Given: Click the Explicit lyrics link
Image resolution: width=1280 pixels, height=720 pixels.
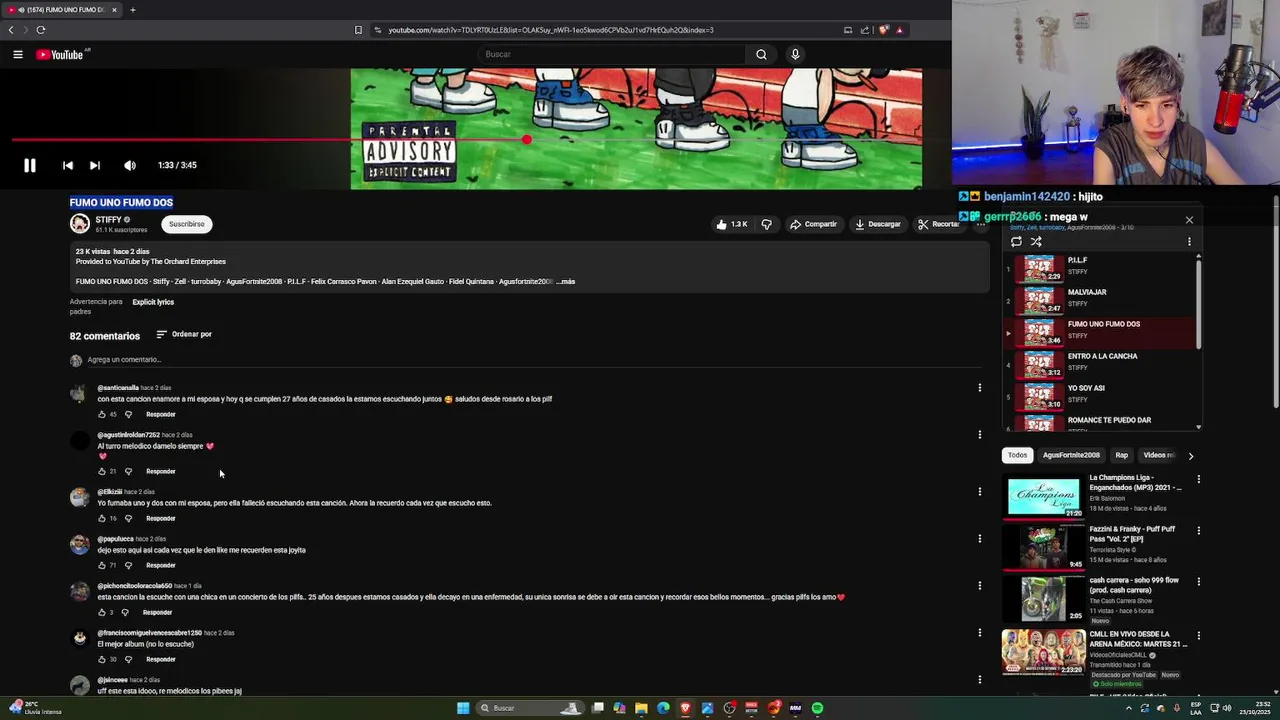Looking at the screenshot, I should [x=153, y=302].
